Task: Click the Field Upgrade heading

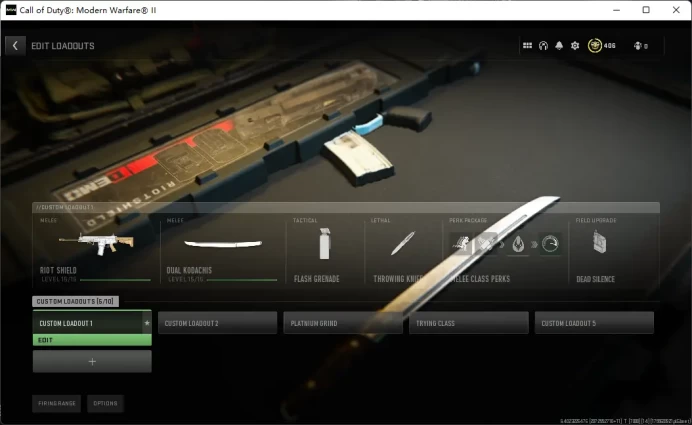Action: click(x=596, y=220)
